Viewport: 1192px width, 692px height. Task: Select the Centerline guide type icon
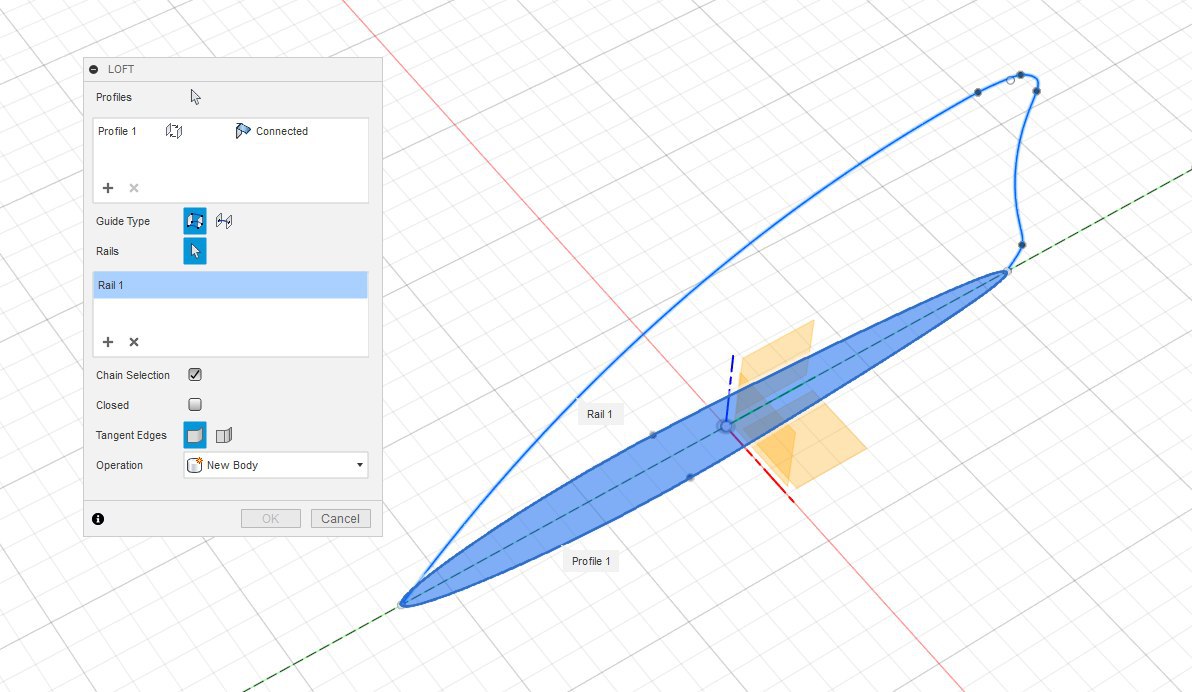pyautogui.click(x=224, y=221)
